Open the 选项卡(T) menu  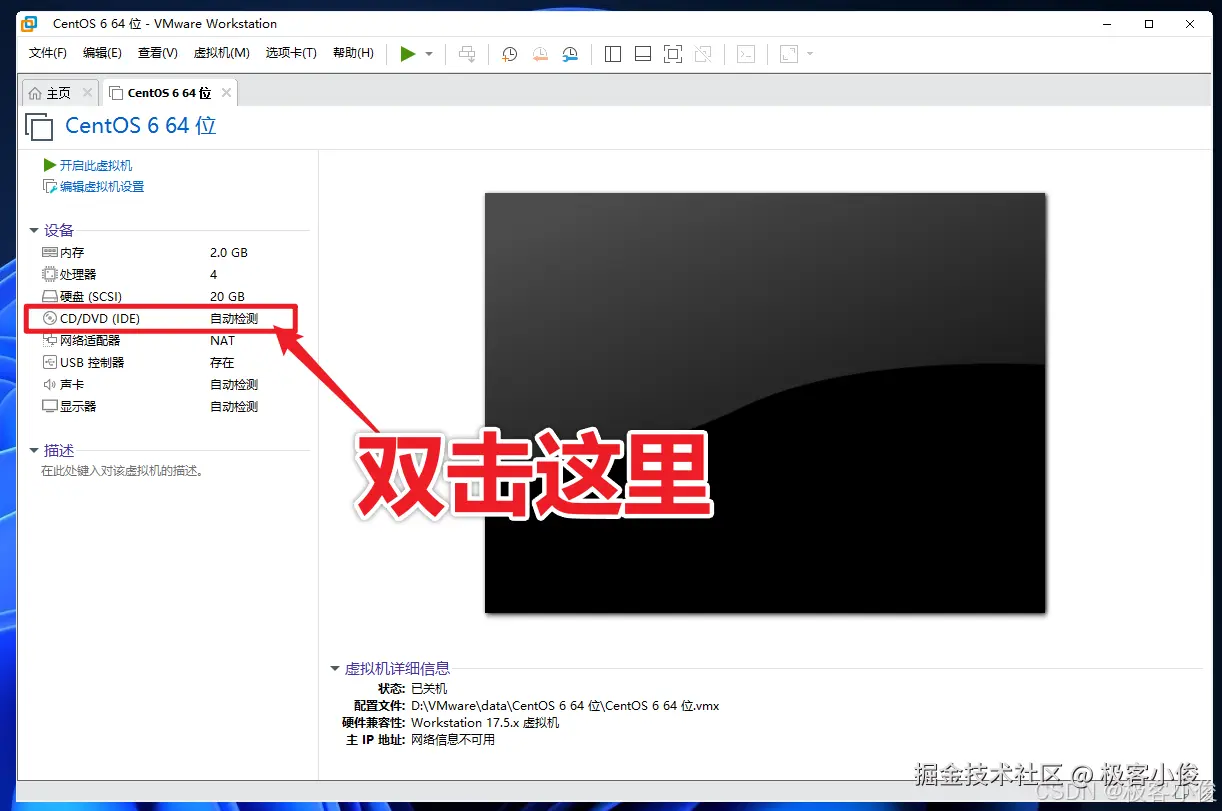pos(291,53)
